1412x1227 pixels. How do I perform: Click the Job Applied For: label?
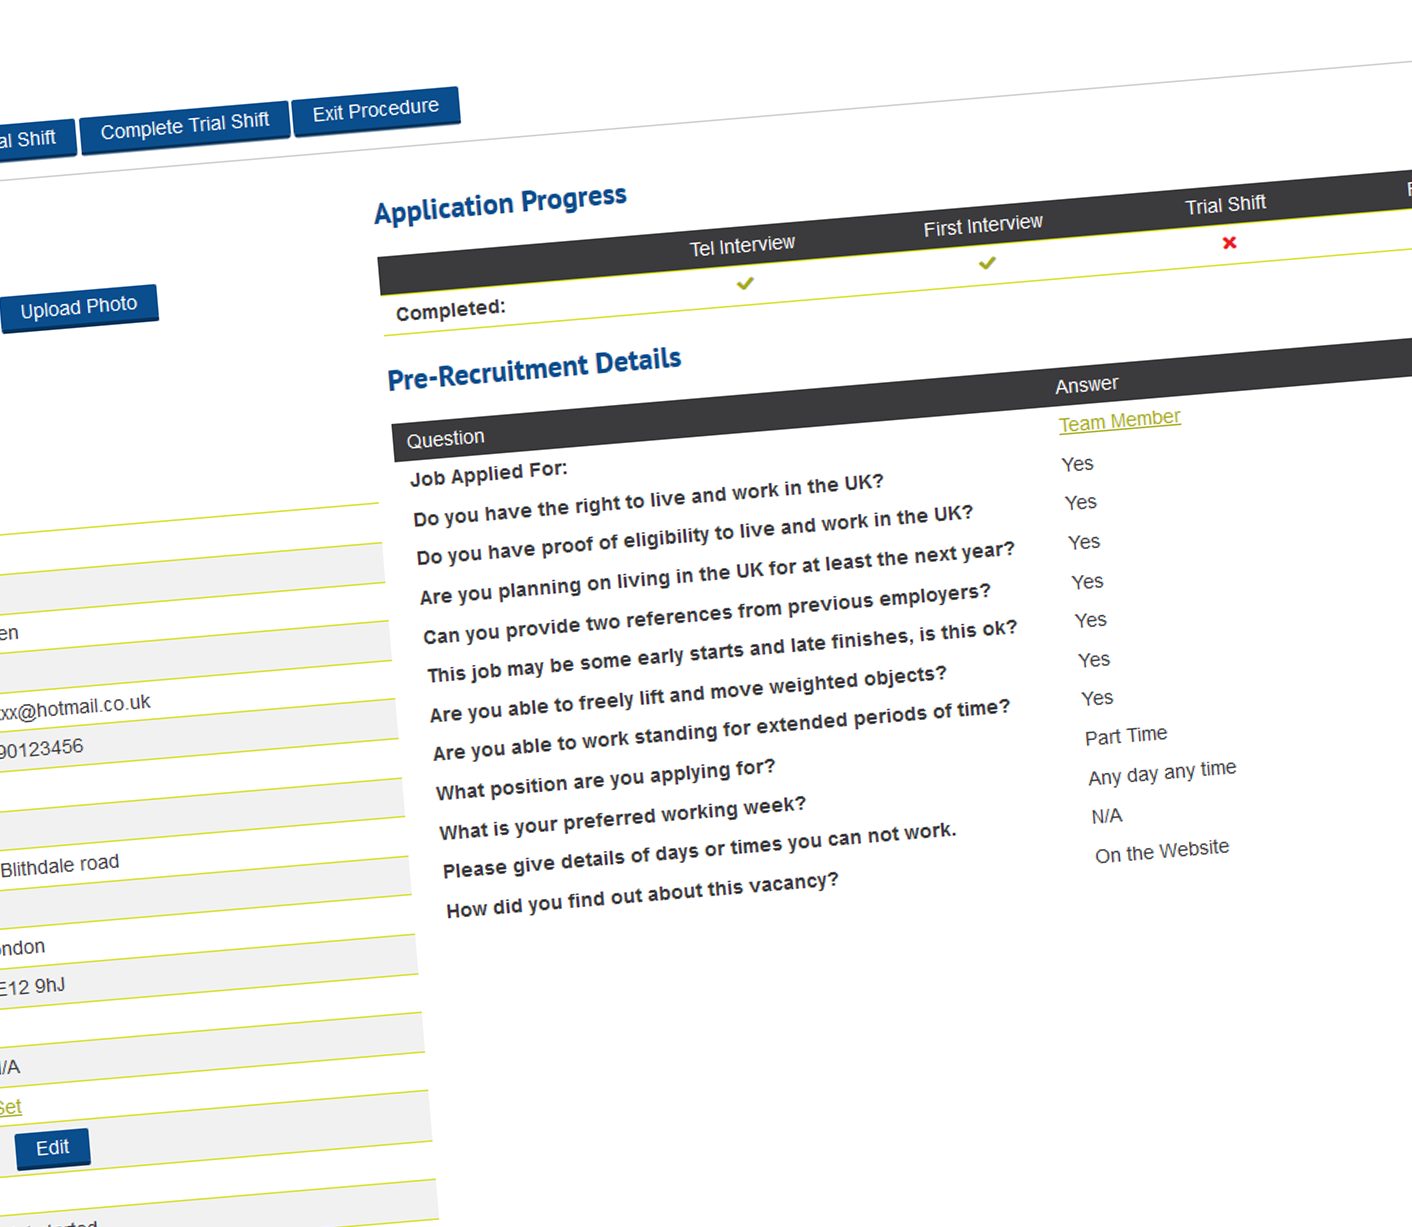tap(488, 473)
